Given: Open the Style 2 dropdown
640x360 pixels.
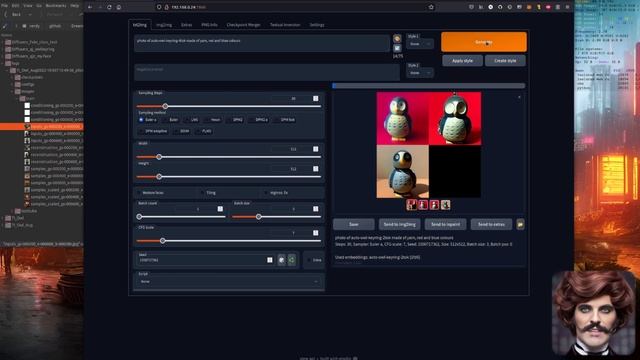Looking at the screenshot, I should tap(420, 73).
